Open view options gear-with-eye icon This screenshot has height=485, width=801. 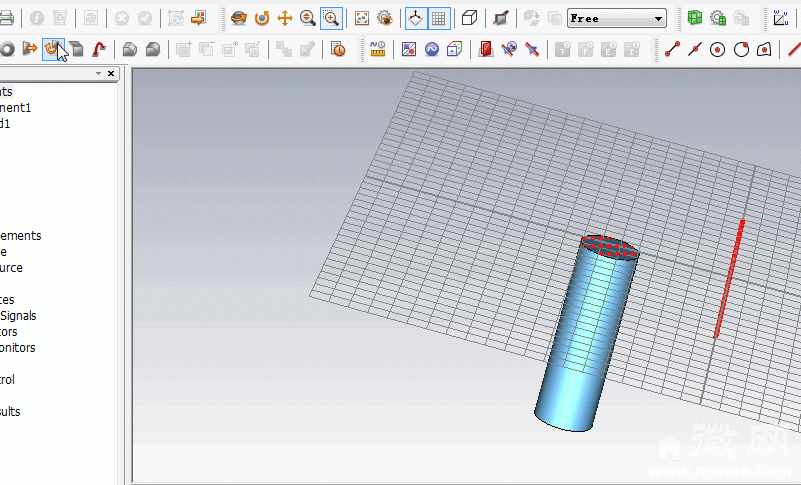pyautogui.click(x=385, y=19)
